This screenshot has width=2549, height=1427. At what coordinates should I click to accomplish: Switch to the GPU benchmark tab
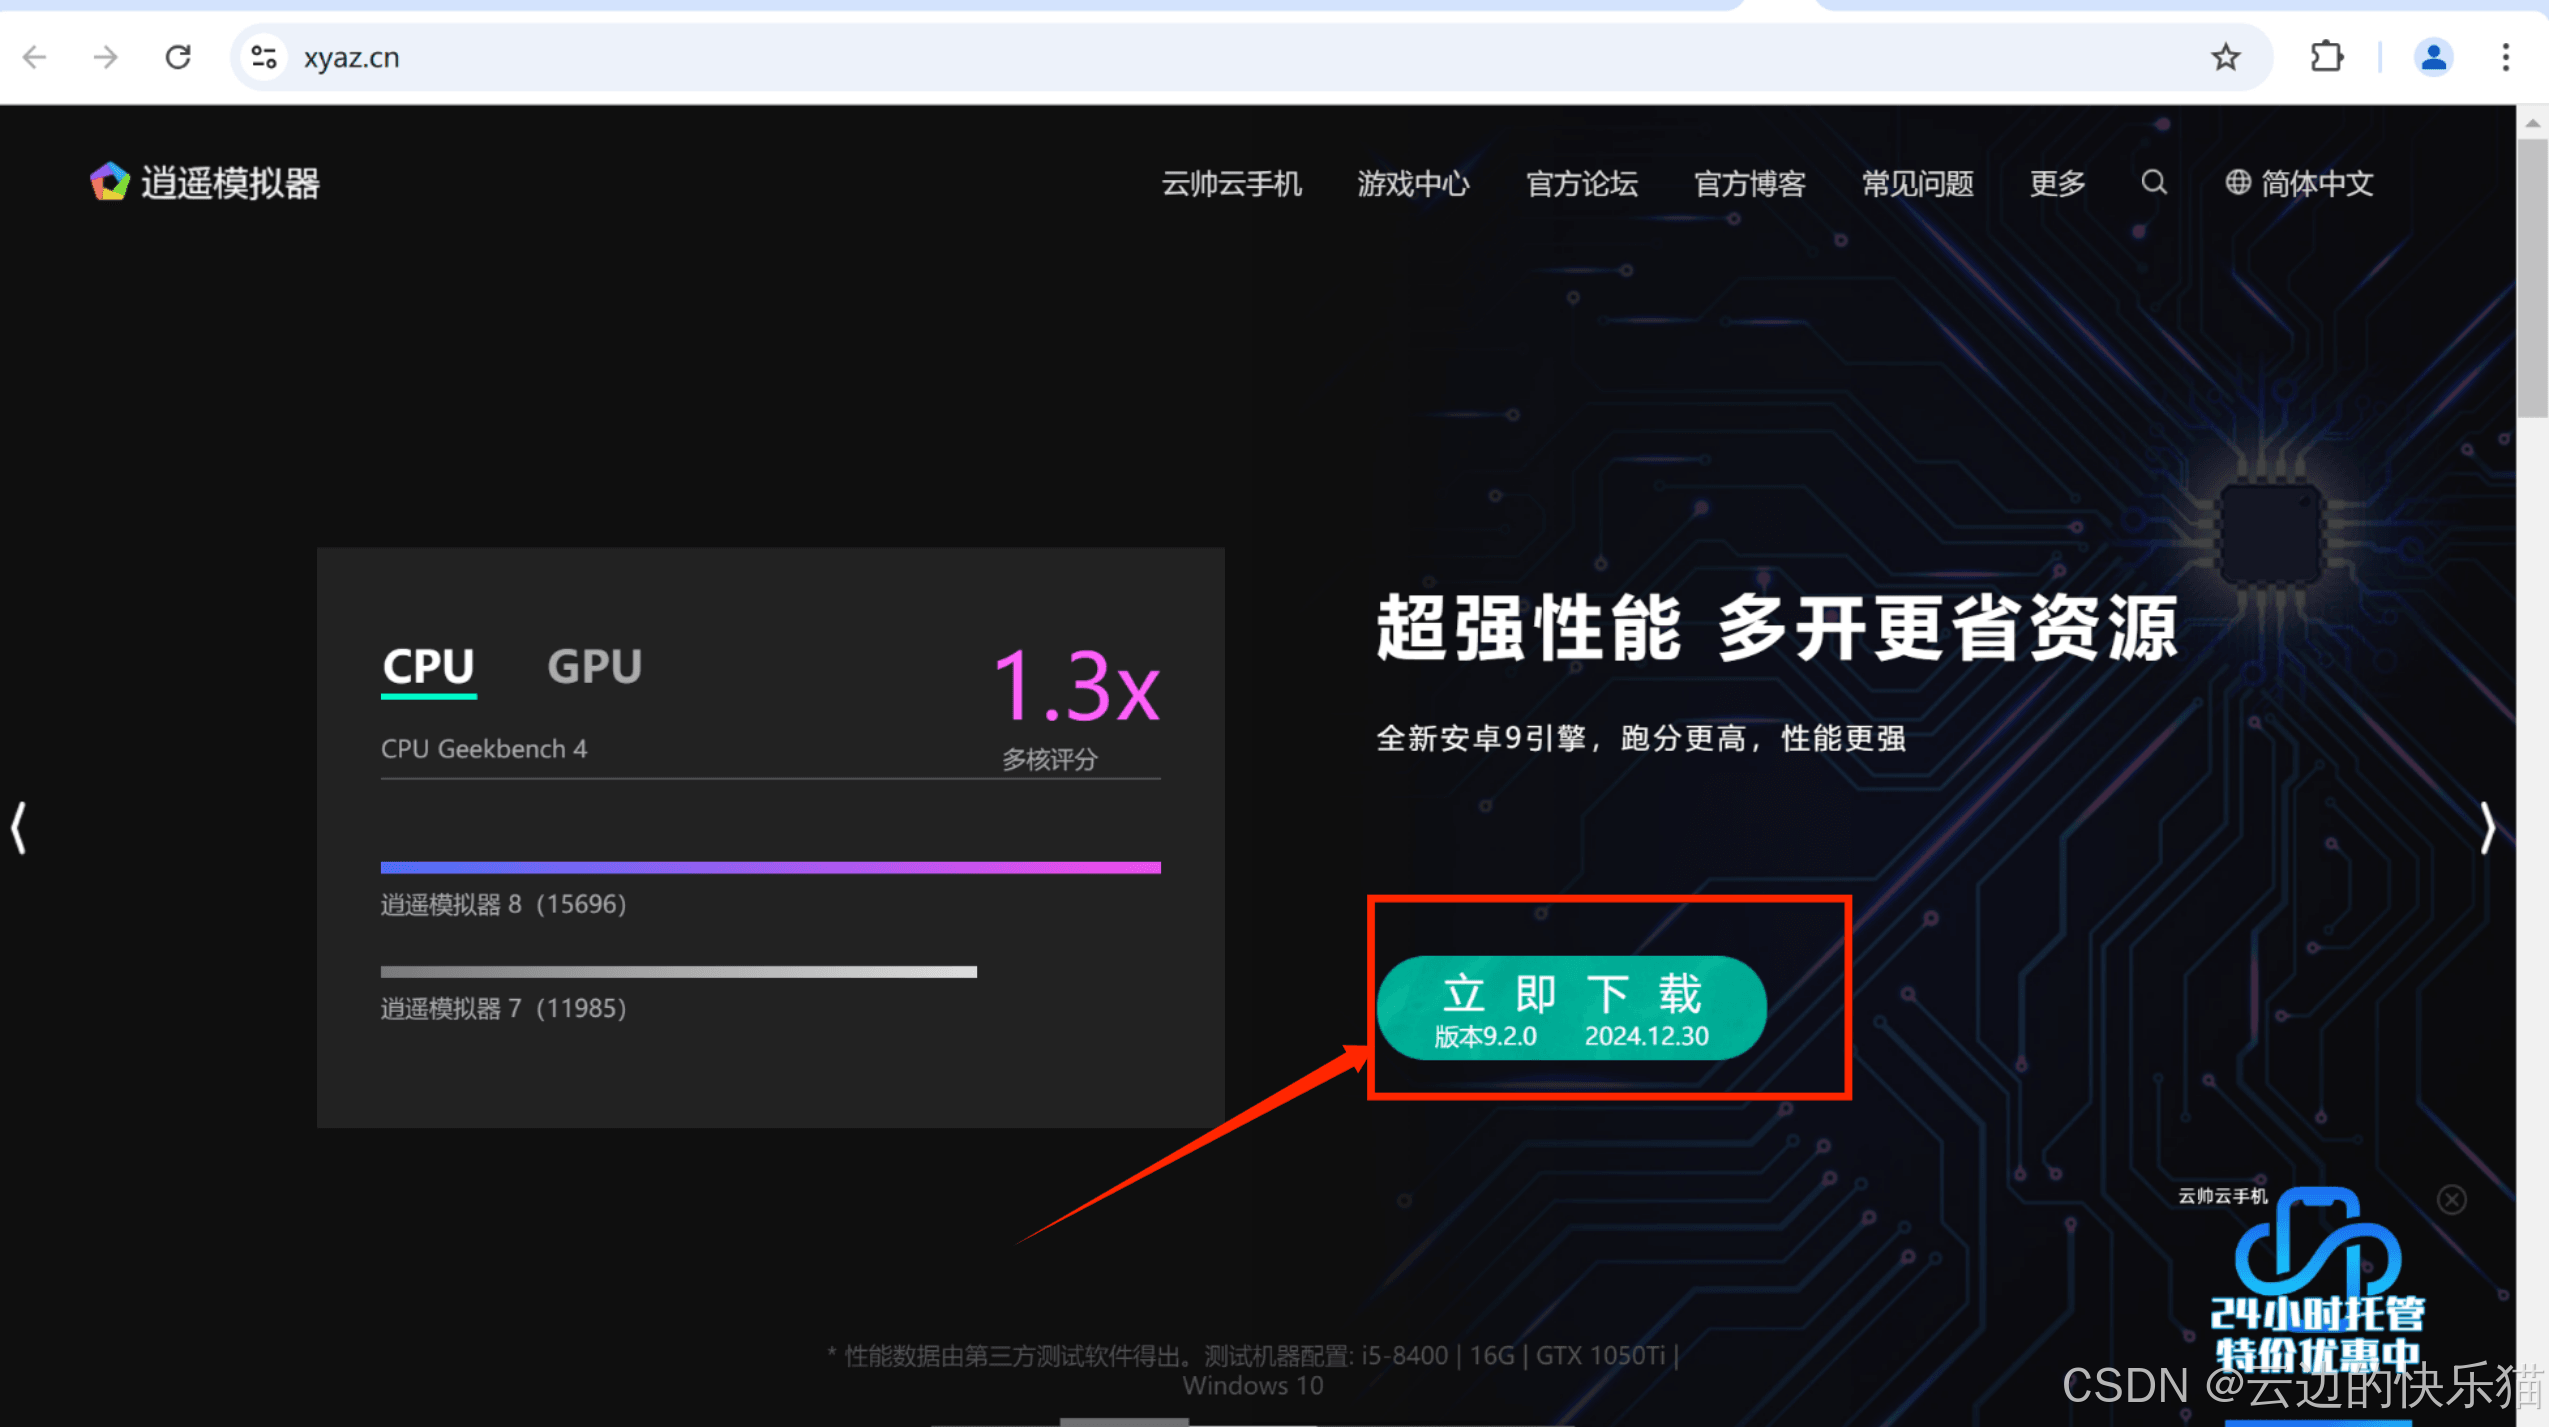(594, 667)
